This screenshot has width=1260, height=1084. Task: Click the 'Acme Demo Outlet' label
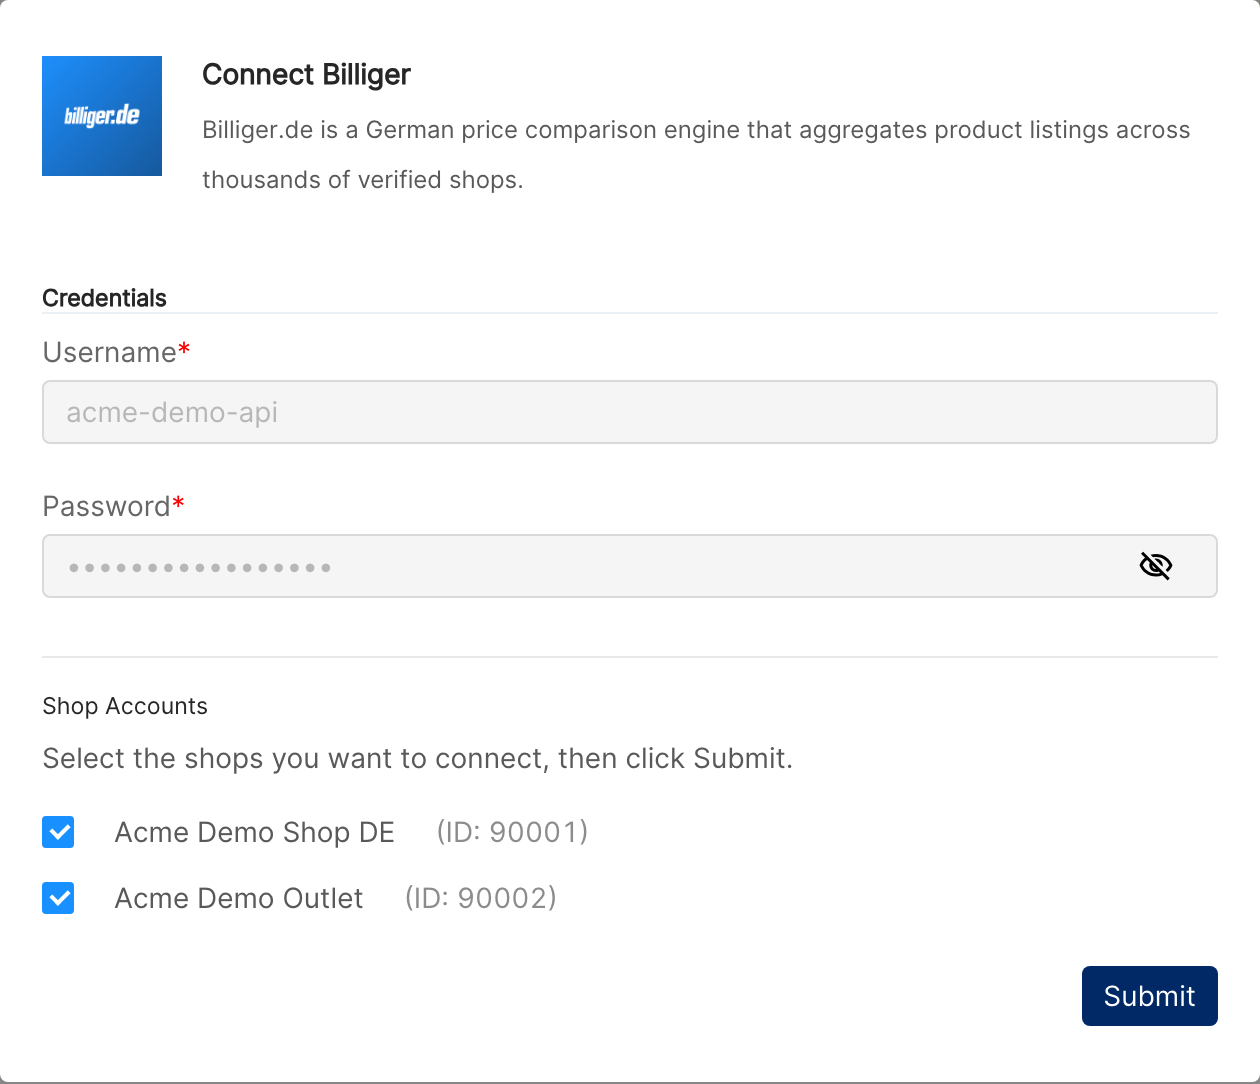239,898
